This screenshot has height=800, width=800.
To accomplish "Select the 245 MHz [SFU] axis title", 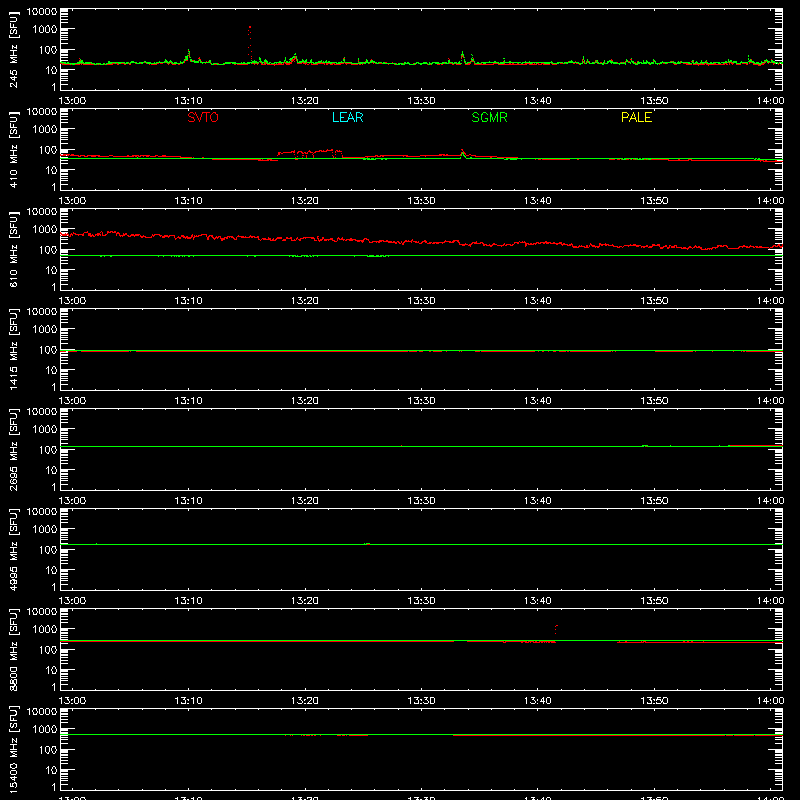I will click(13, 49).
